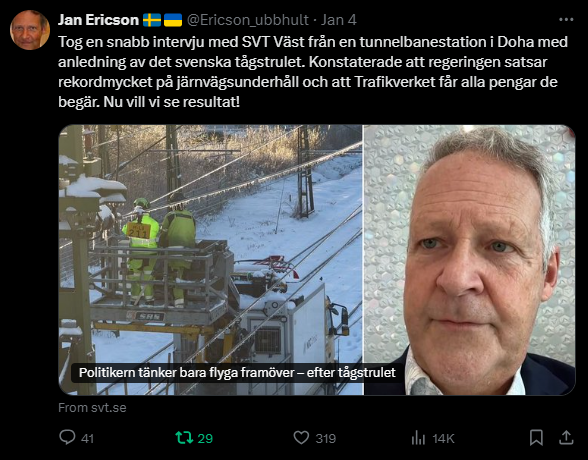The height and width of the screenshot is (460, 588).
Task: Open Jan Ericson's profile avatar
Action: (x=30, y=30)
